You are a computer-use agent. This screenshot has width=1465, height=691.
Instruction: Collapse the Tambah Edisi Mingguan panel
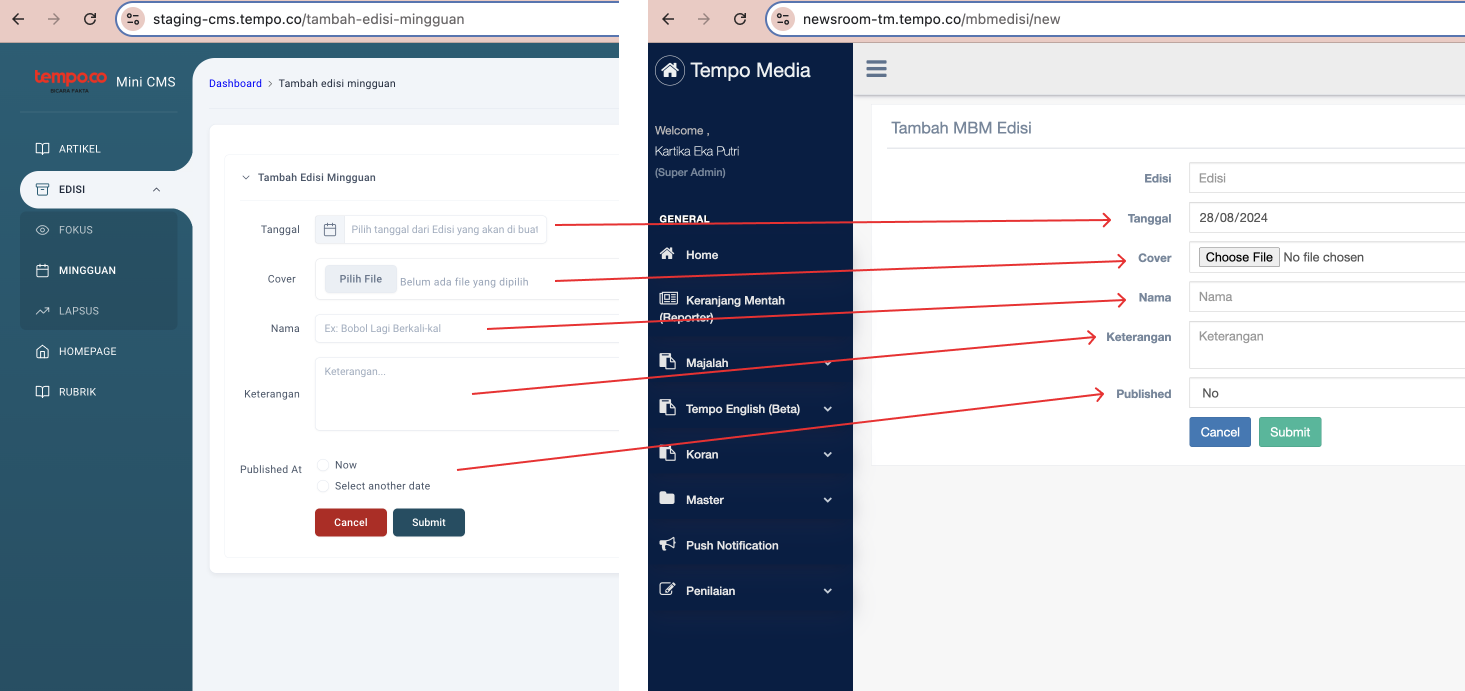pyautogui.click(x=246, y=178)
